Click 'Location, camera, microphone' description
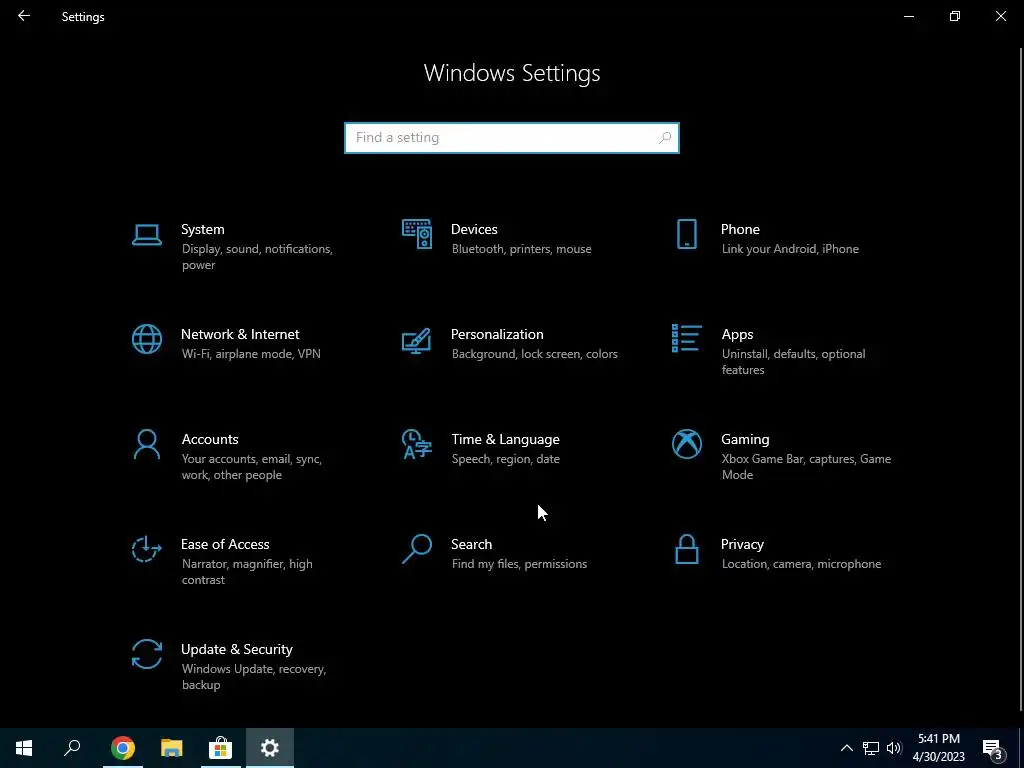The width and height of the screenshot is (1024, 768). [x=801, y=564]
